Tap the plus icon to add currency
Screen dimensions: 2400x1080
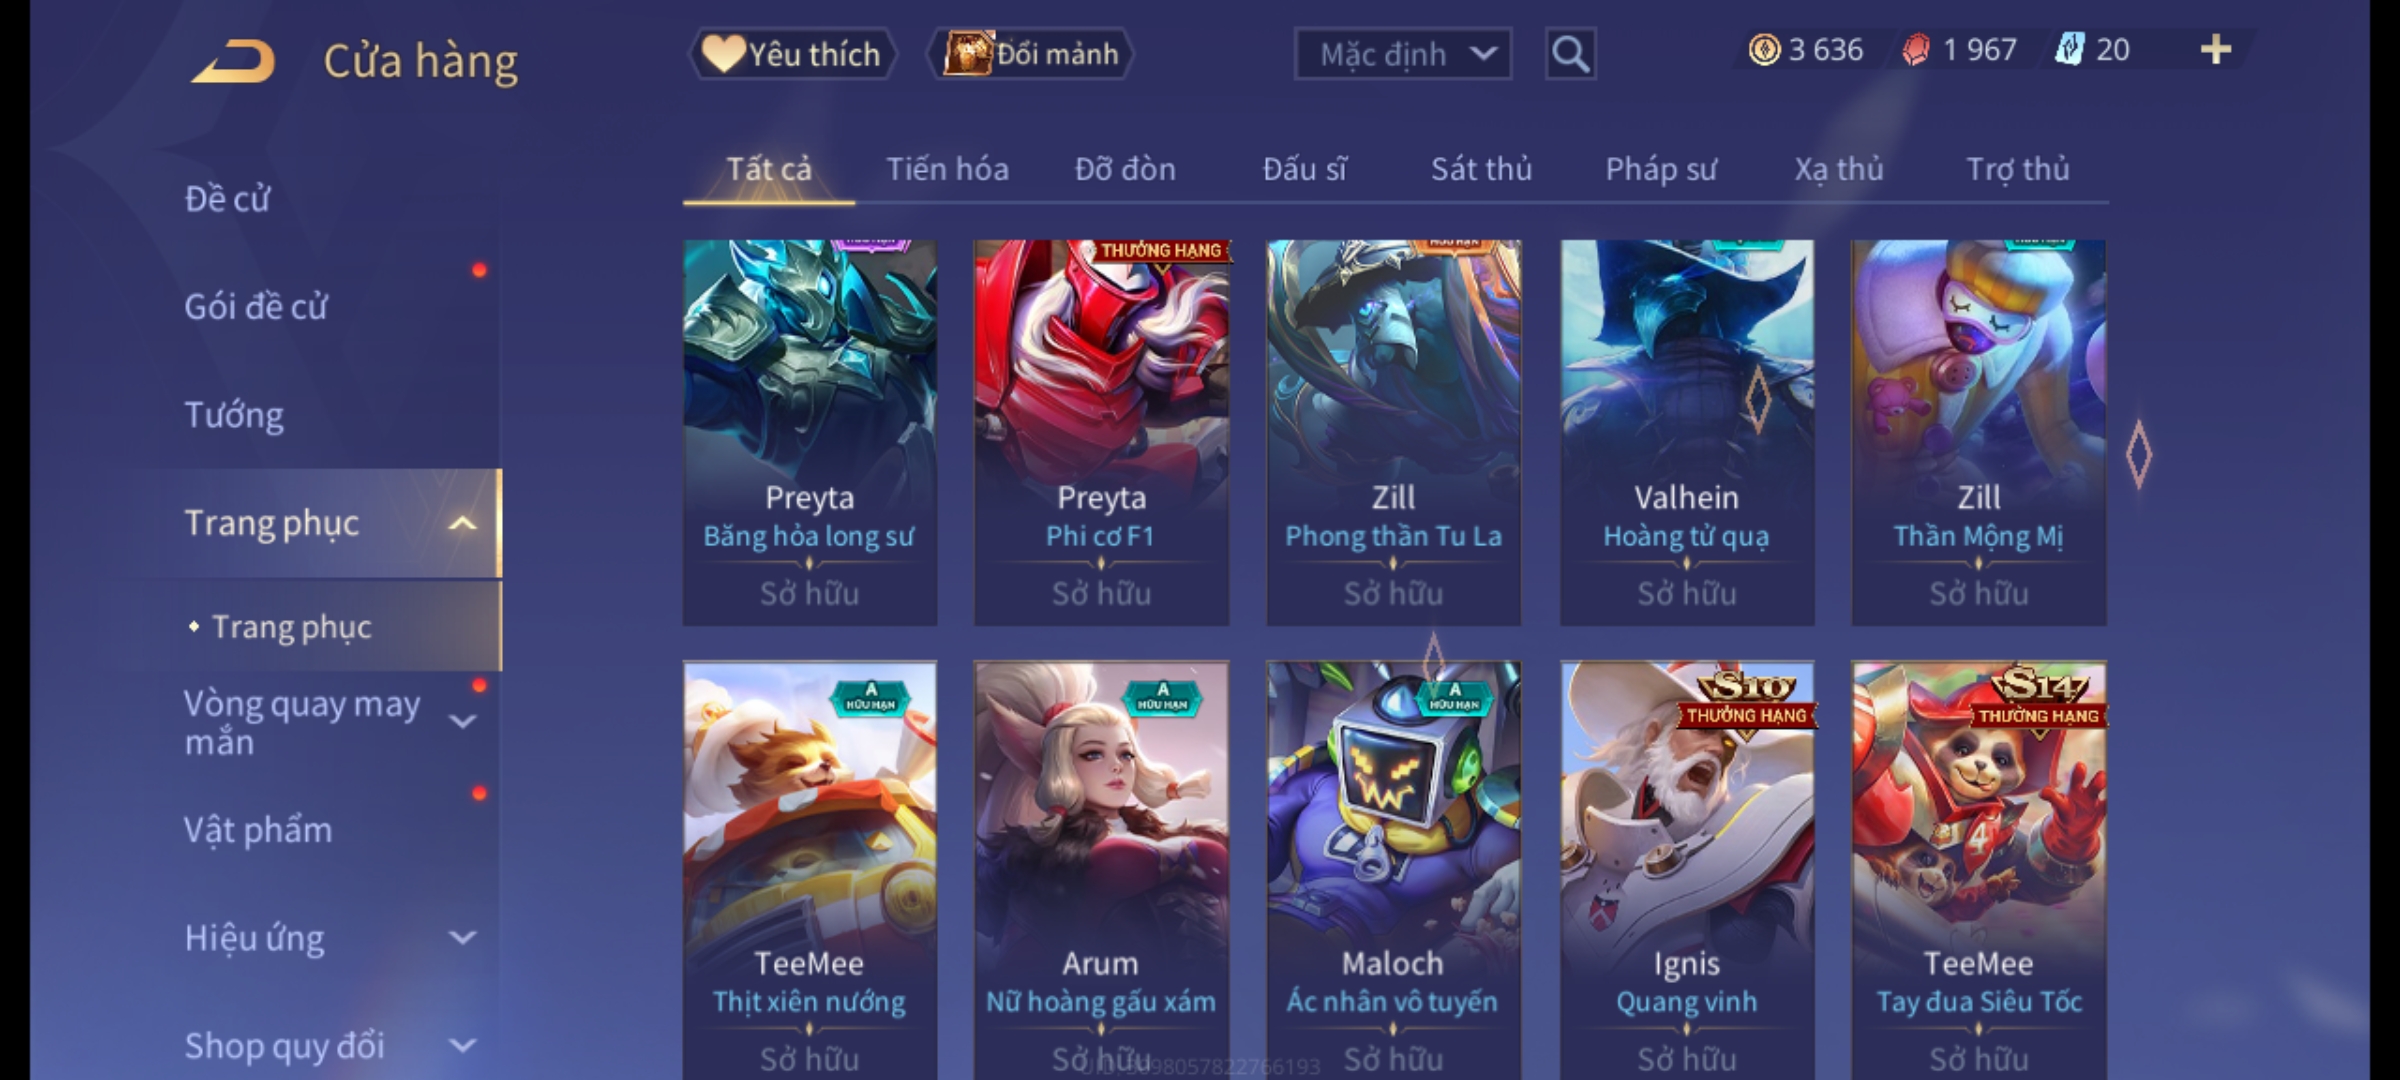2216,50
